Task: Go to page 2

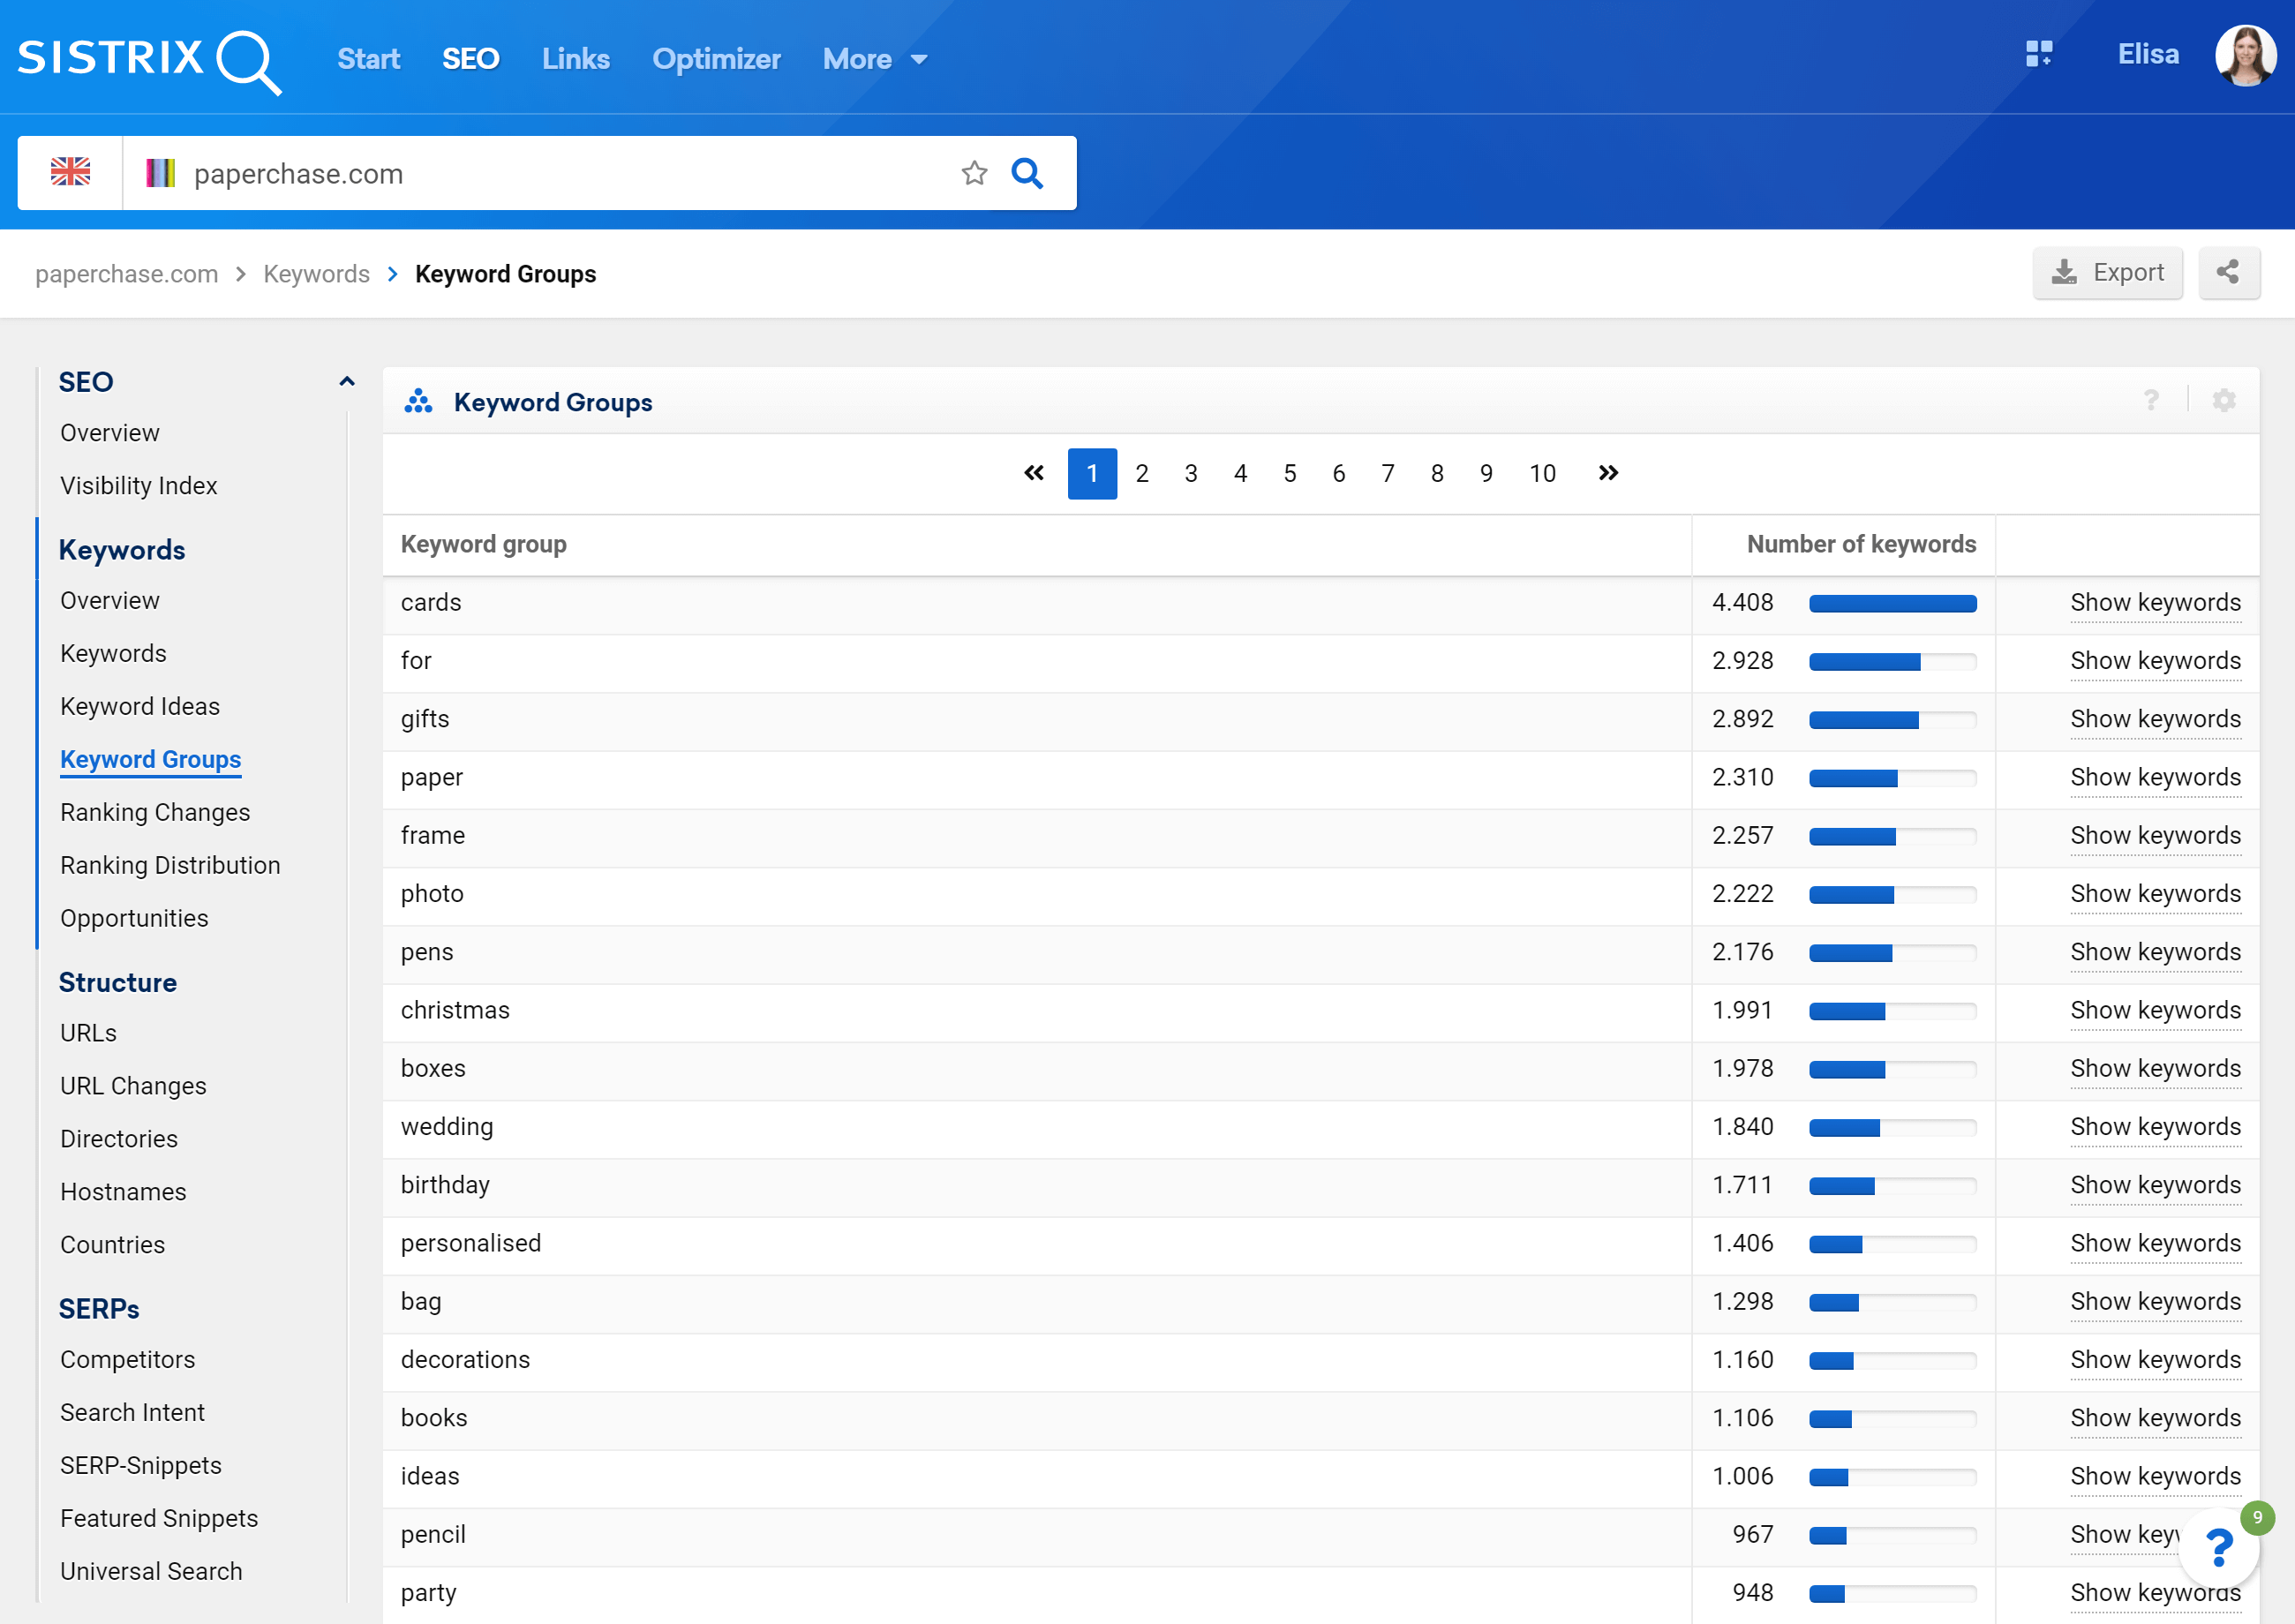Action: click(1141, 473)
